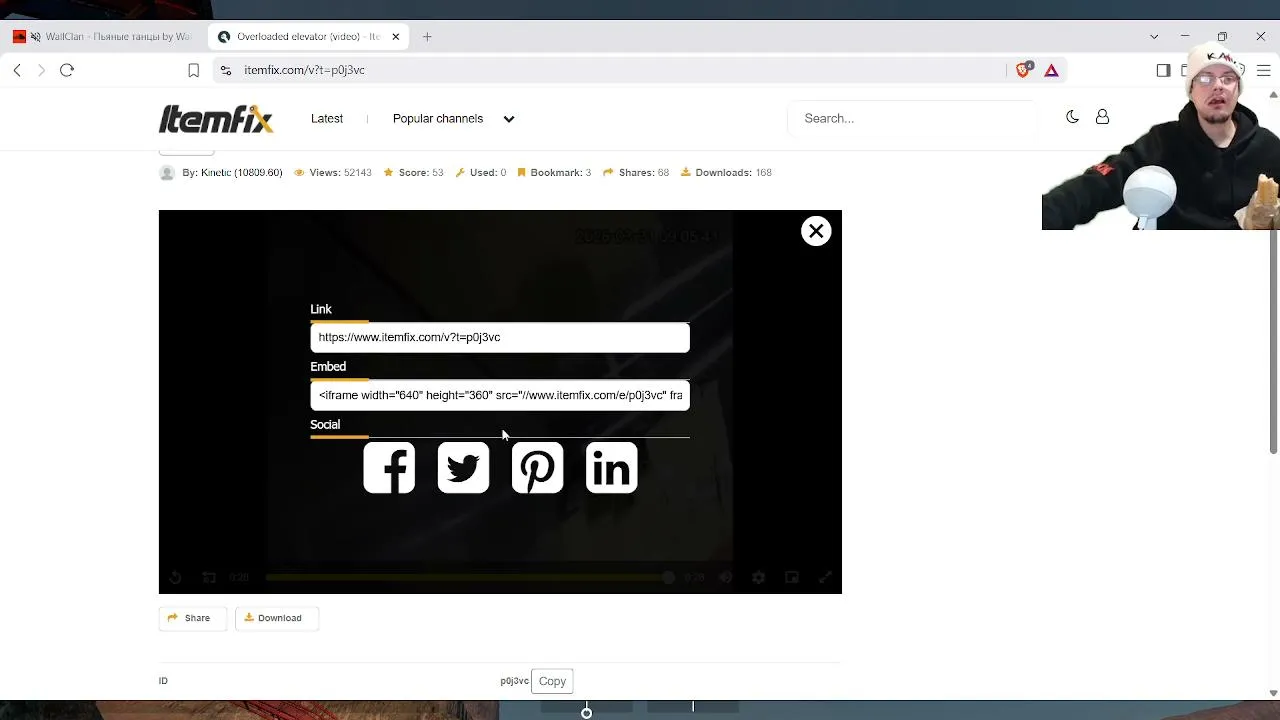Viewport: 1280px width, 720px height.
Task: Click the Used: 0 stat
Action: pyautogui.click(x=481, y=172)
